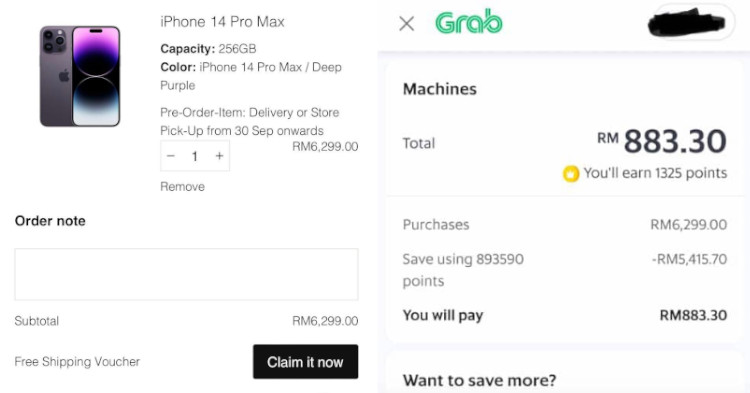The width and height of the screenshot is (750, 393).
Task: Click the iPhone 14 Pro Max title
Action: (x=222, y=22)
